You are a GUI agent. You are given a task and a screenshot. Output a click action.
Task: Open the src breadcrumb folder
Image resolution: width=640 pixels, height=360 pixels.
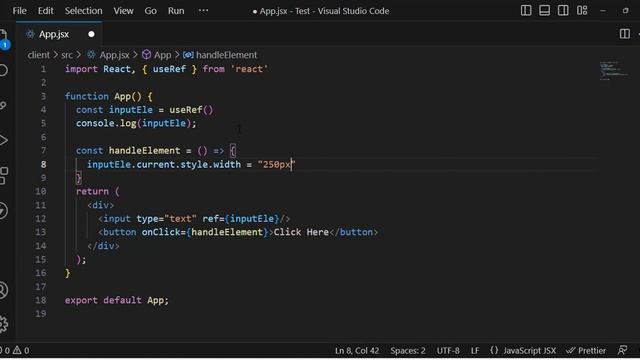(x=67, y=55)
